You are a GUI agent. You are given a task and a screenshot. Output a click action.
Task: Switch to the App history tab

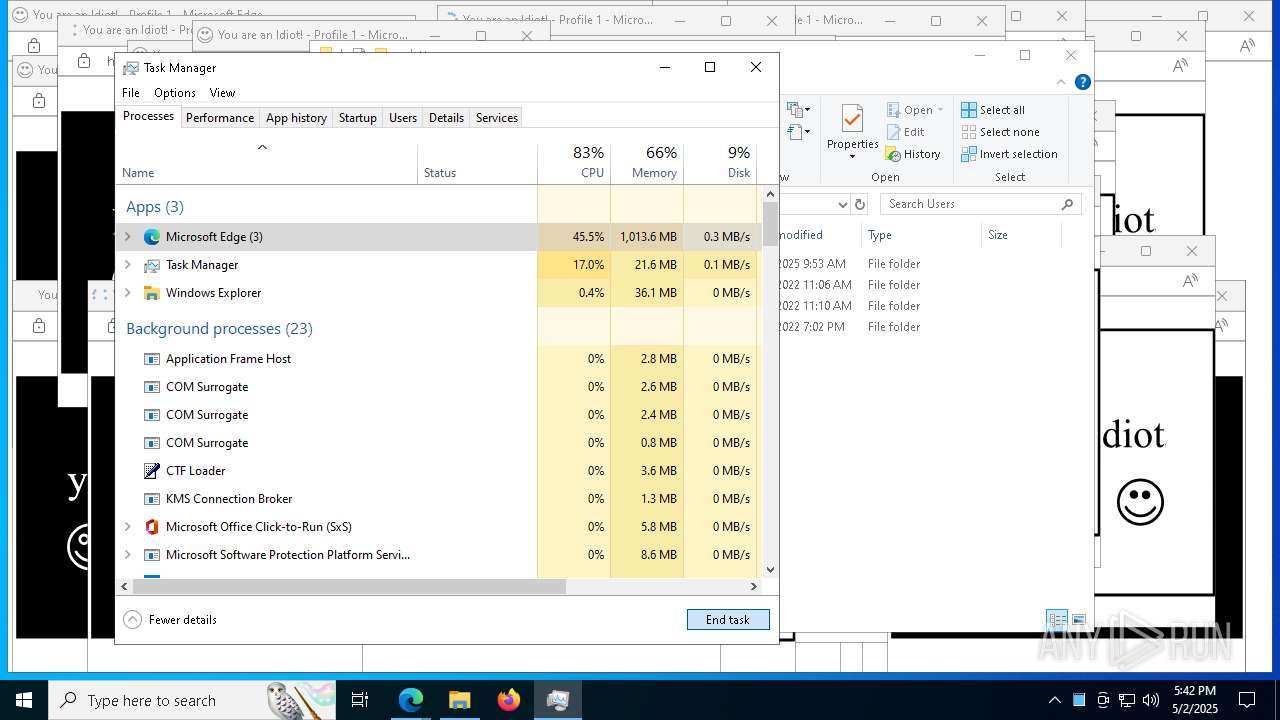(x=296, y=118)
